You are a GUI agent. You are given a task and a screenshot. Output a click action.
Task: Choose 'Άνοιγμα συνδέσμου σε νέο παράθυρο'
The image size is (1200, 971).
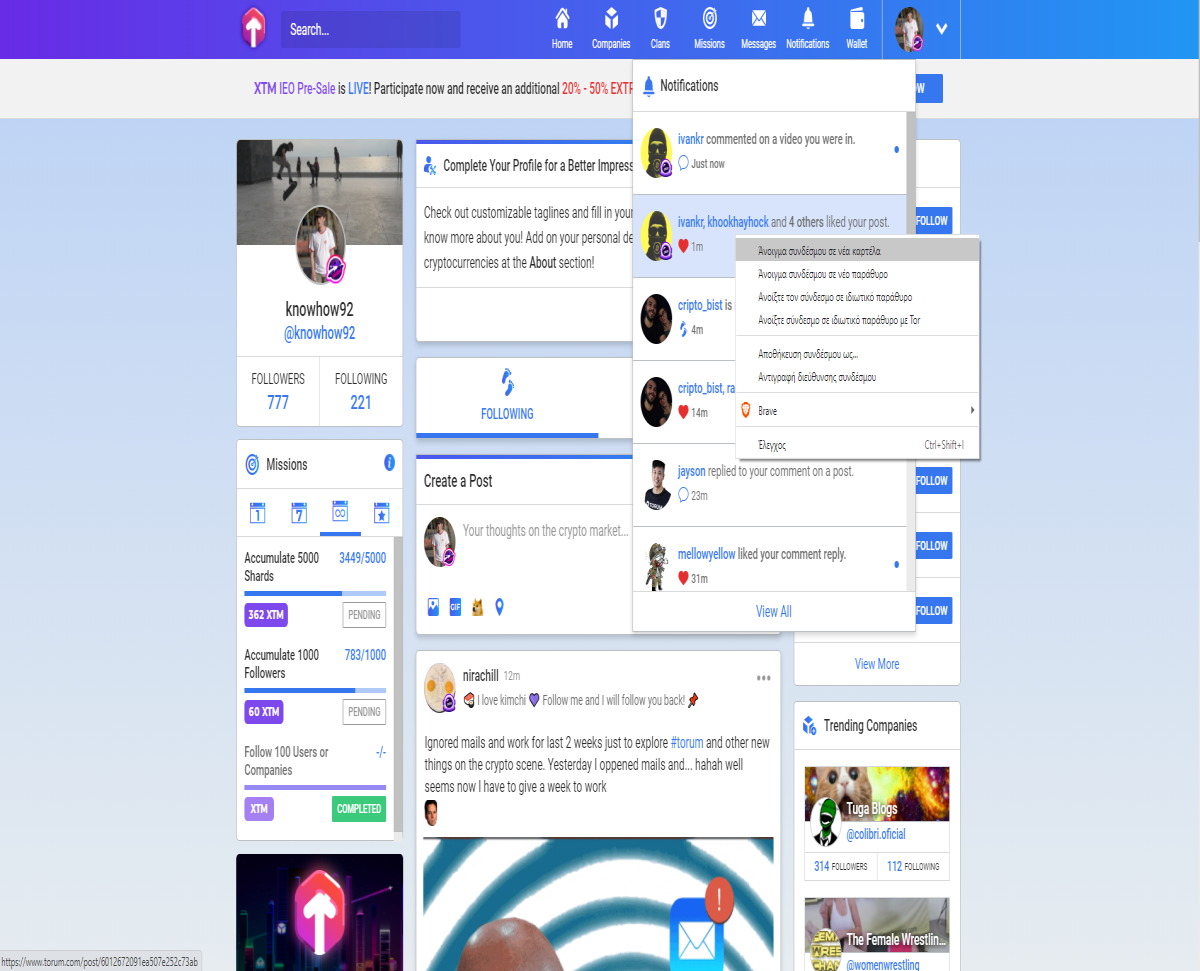(x=857, y=274)
